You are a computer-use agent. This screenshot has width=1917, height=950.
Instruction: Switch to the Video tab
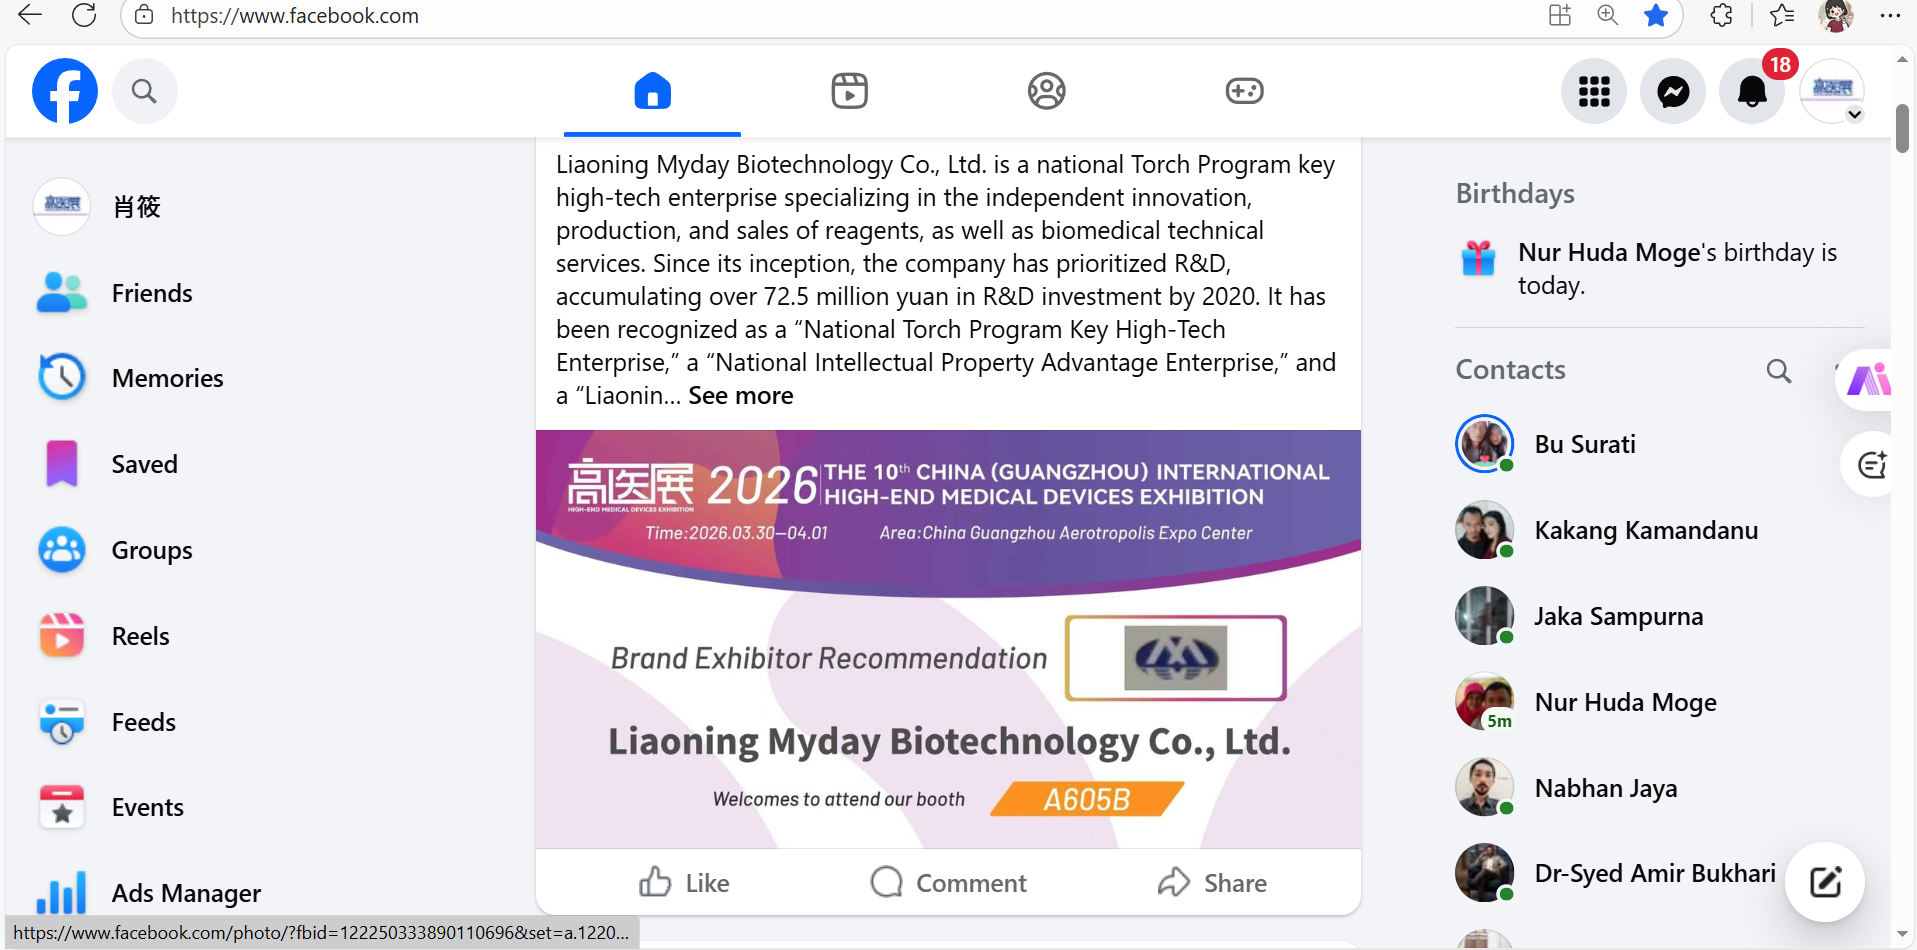(x=849, y=91)
